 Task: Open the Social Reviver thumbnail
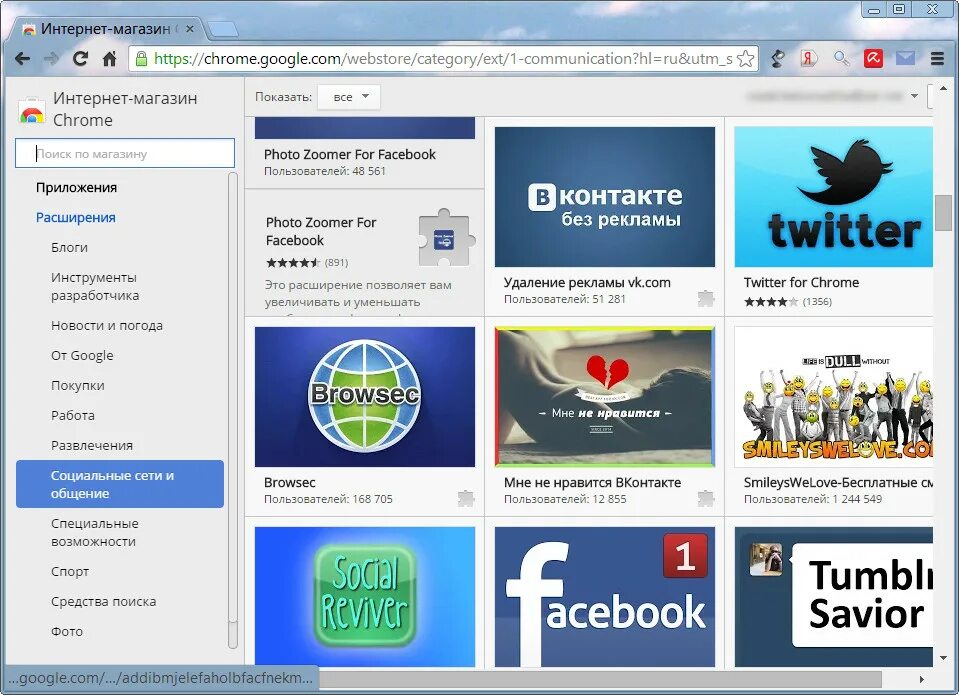(x=365, y=597)
